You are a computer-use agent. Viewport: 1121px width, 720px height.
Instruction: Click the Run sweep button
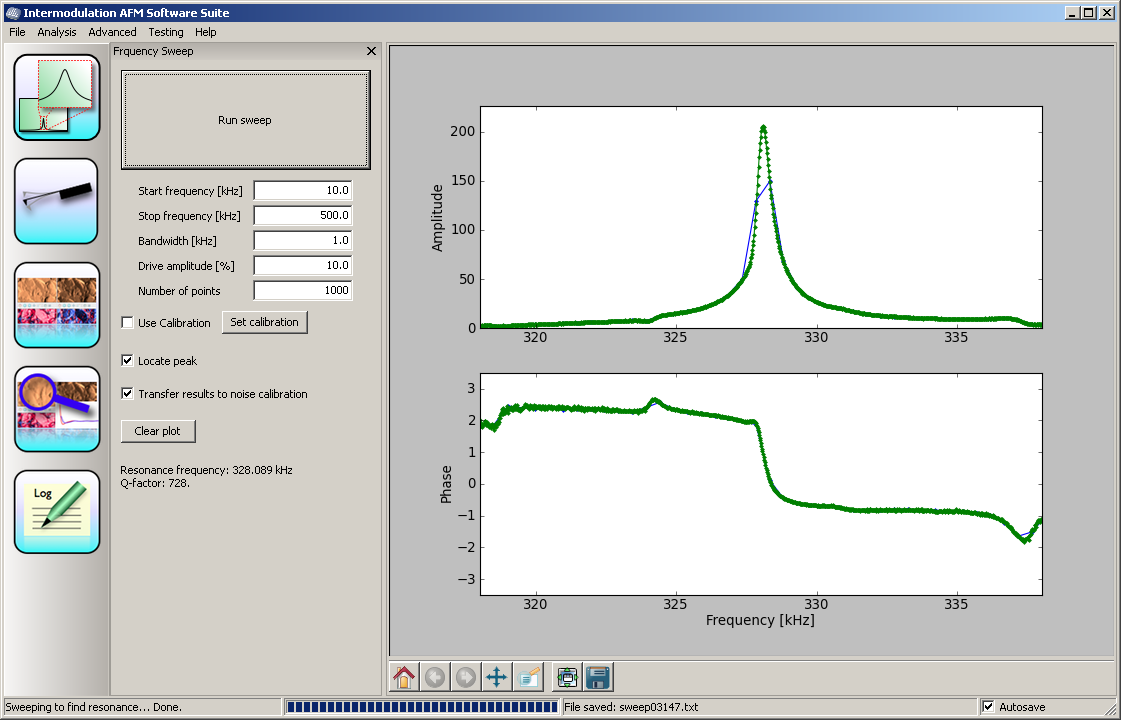[245, 120]
